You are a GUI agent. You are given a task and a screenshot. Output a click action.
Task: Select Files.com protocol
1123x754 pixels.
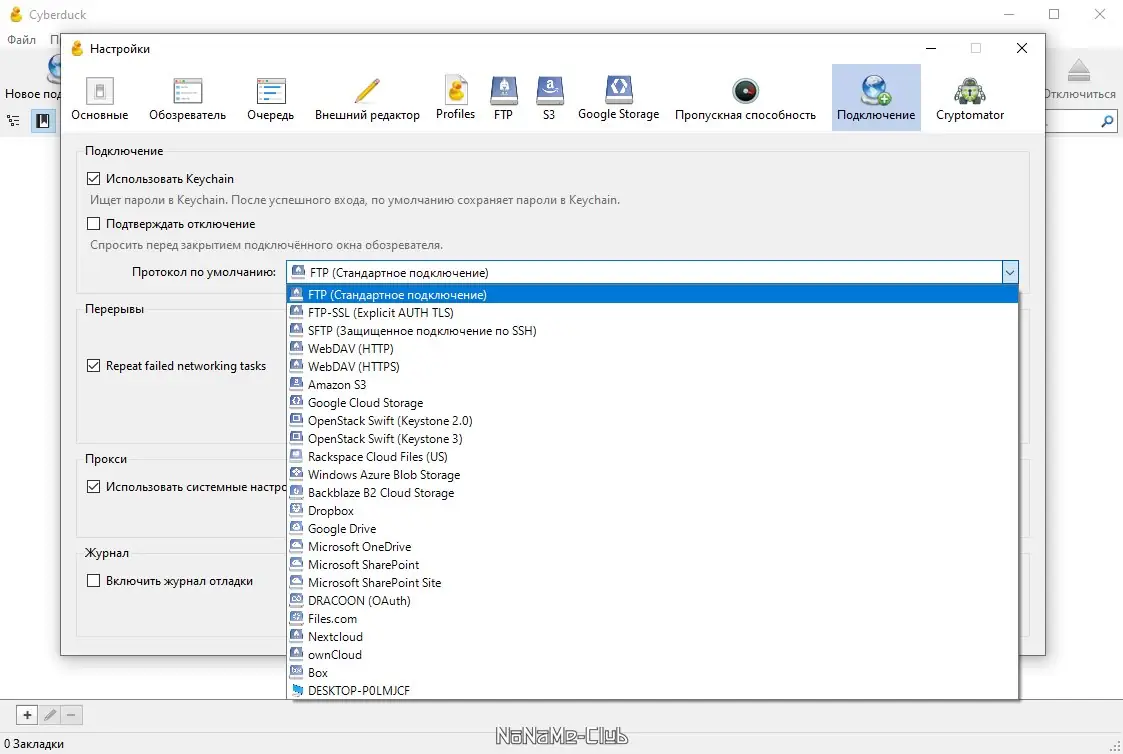point(652,619)
